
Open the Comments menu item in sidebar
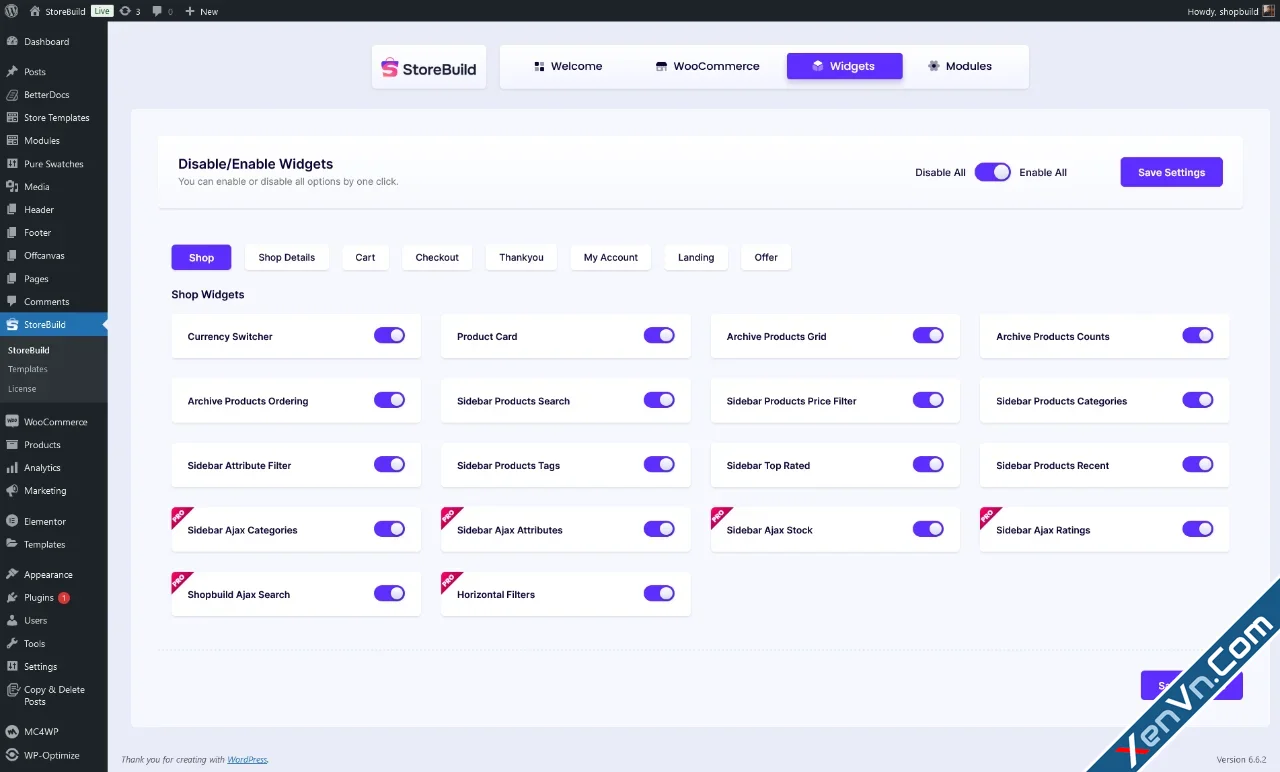coord(54,302)
